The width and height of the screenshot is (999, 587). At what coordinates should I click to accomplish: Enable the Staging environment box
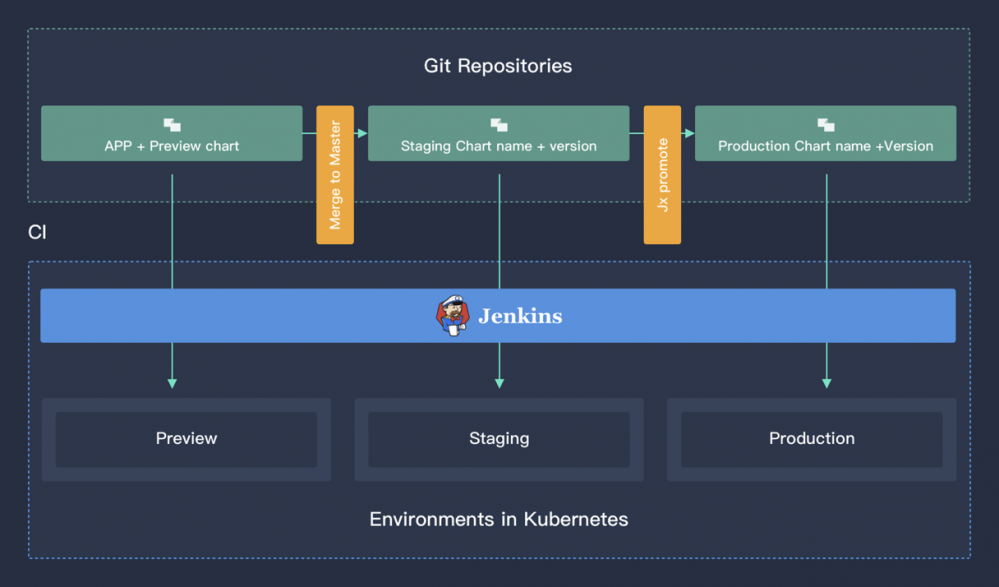click(x=499, y=438)
